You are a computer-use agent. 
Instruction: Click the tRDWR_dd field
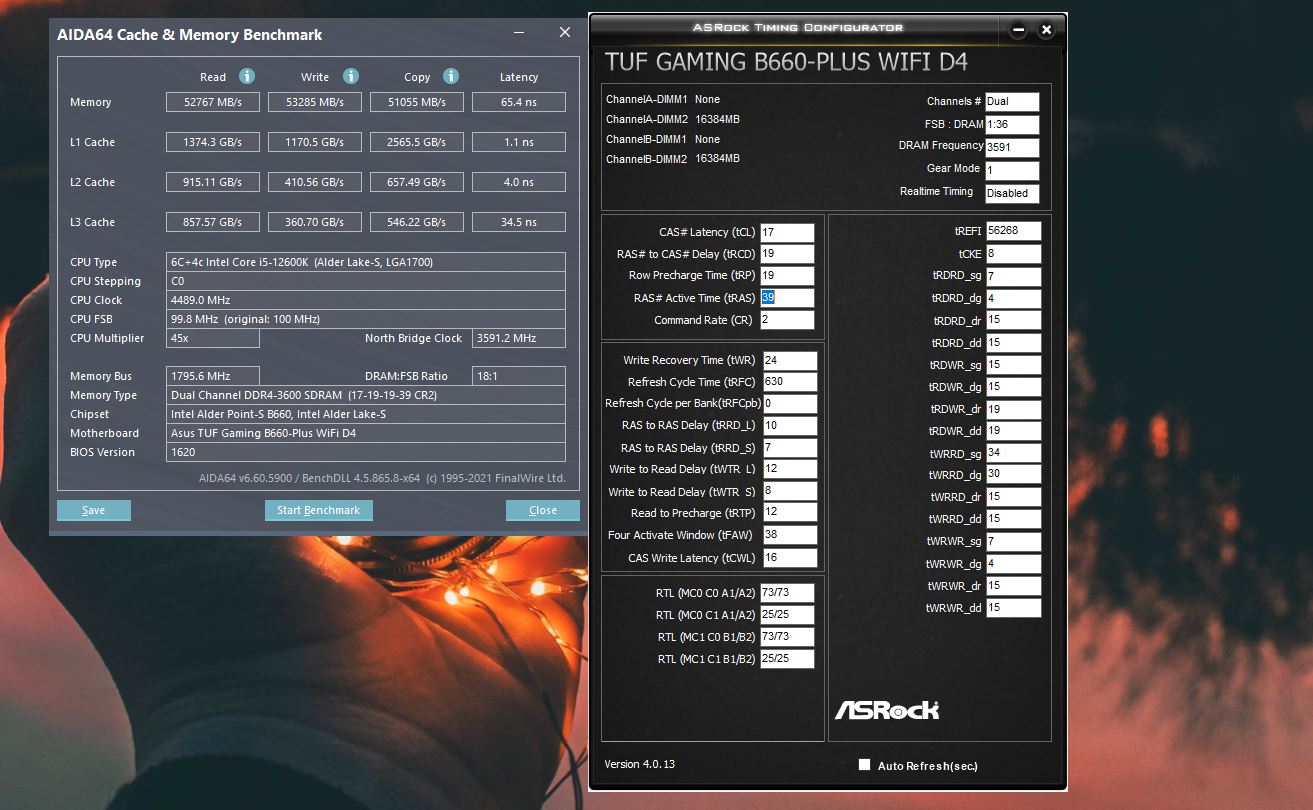coord(1014,431)
